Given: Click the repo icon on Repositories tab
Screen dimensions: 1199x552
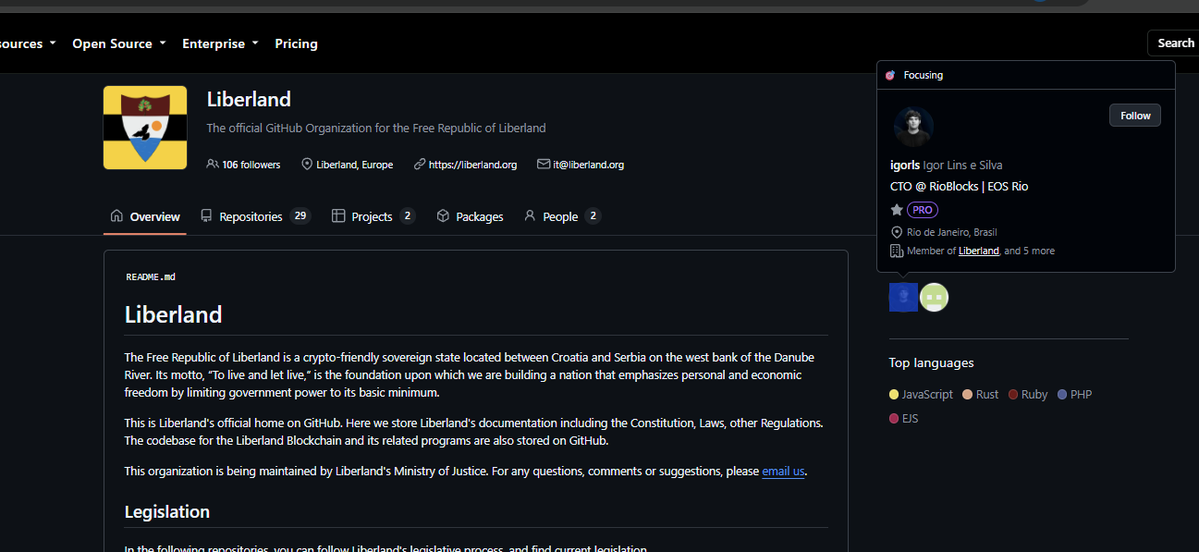Looking at the screenshot, I should pos(206,216).
